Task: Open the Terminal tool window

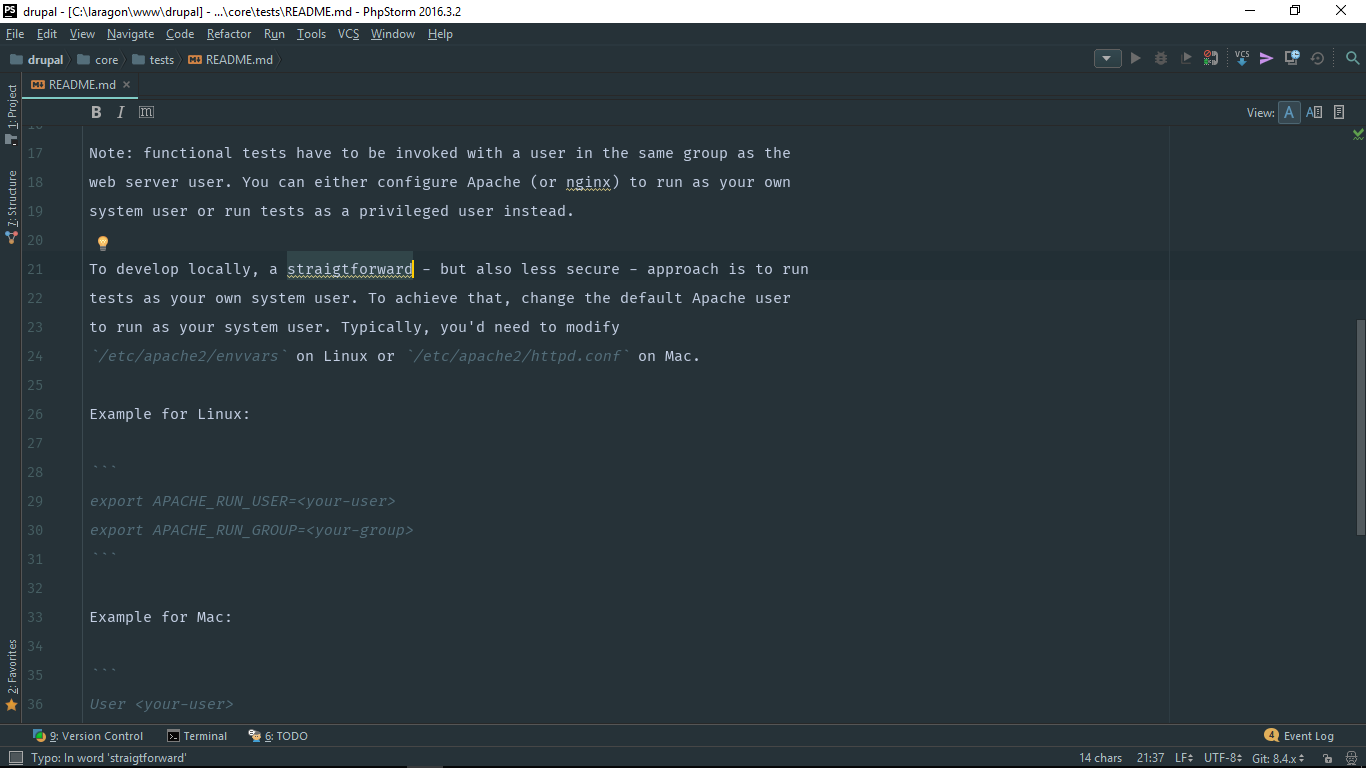Action: click(x=197, y=736)
